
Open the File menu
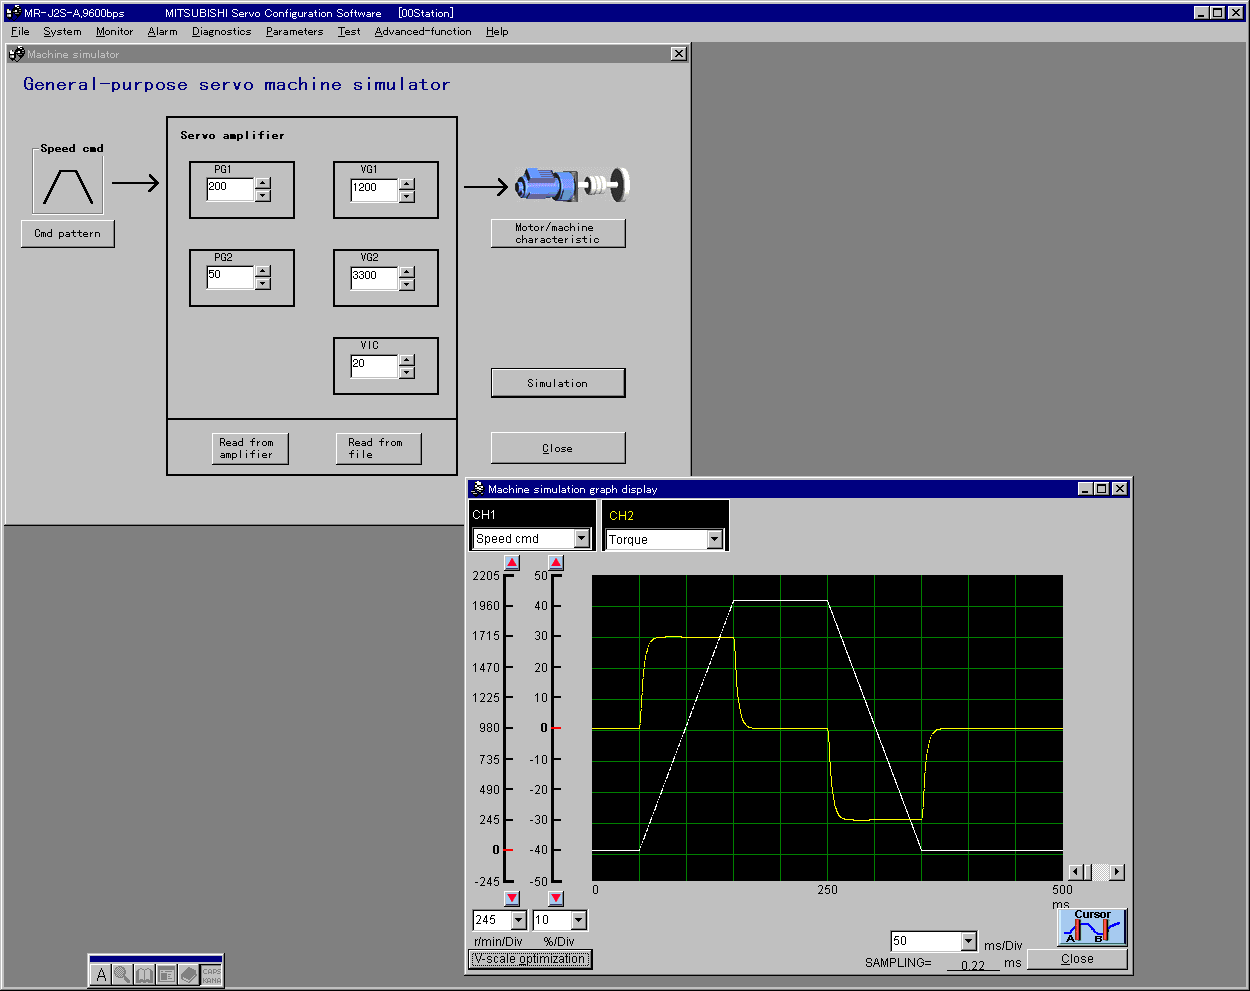coord(20,31)
